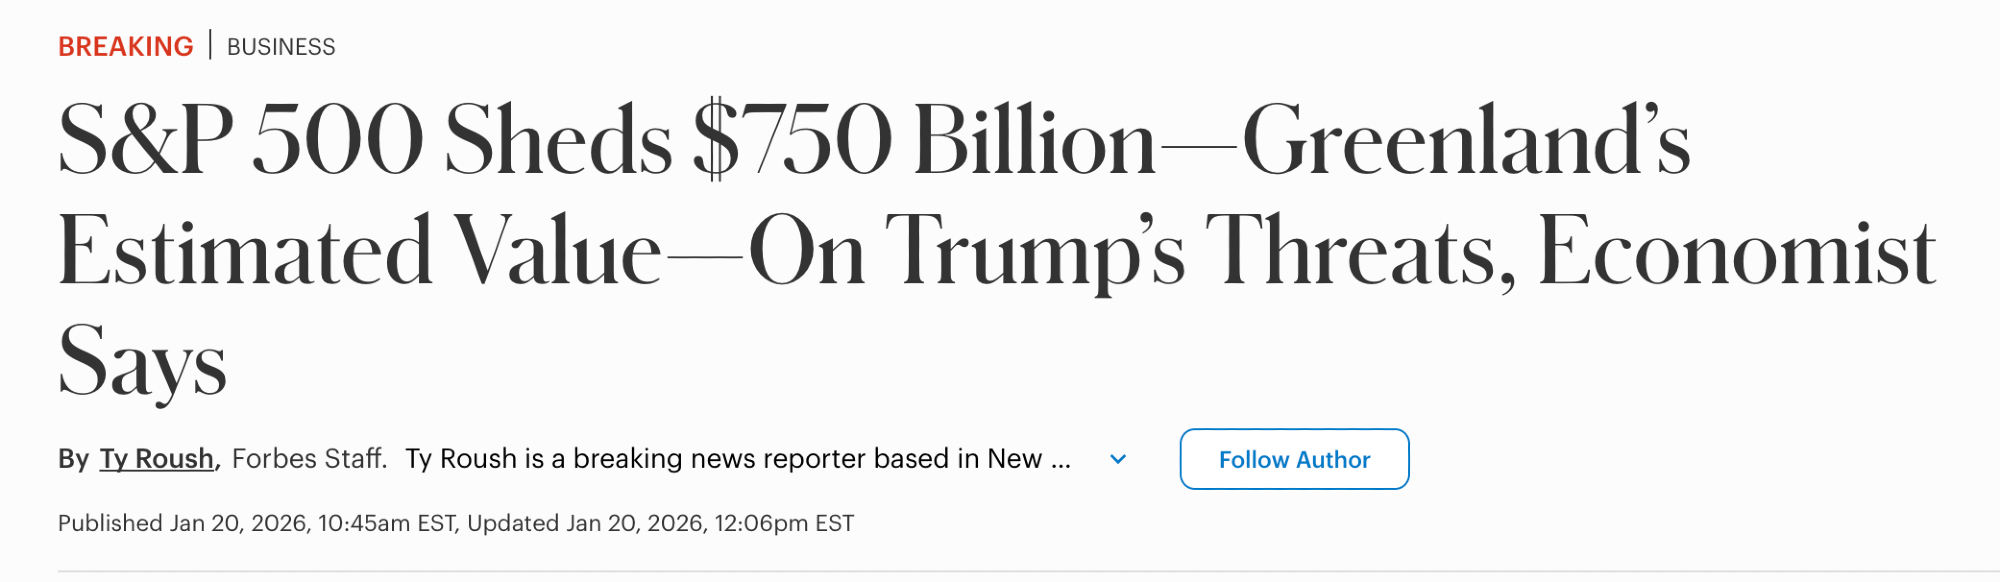Open author Ty Roush's profile link
The width and height of the screenshot is (2000, 582).
coord(157,459)
